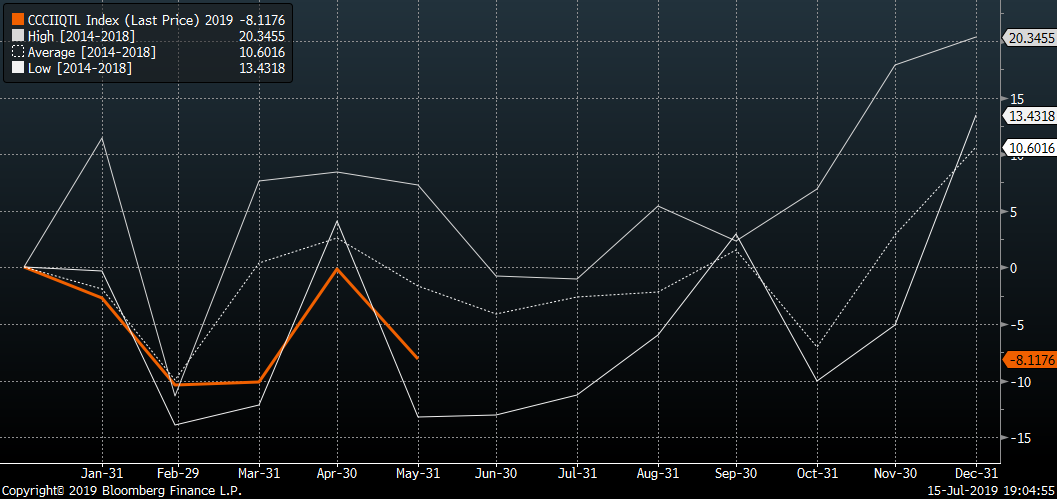
Task: Click the Jan-31 date on x-axis
Action: [x=101, y=473]
